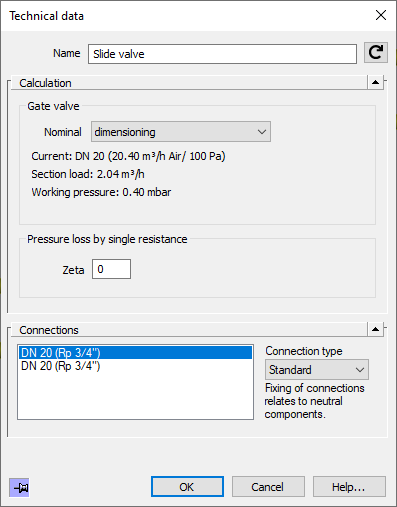397x507 pixels.
Task: Select the second DN 20 (Rp 3/4") entry
Action: [61, 366]
